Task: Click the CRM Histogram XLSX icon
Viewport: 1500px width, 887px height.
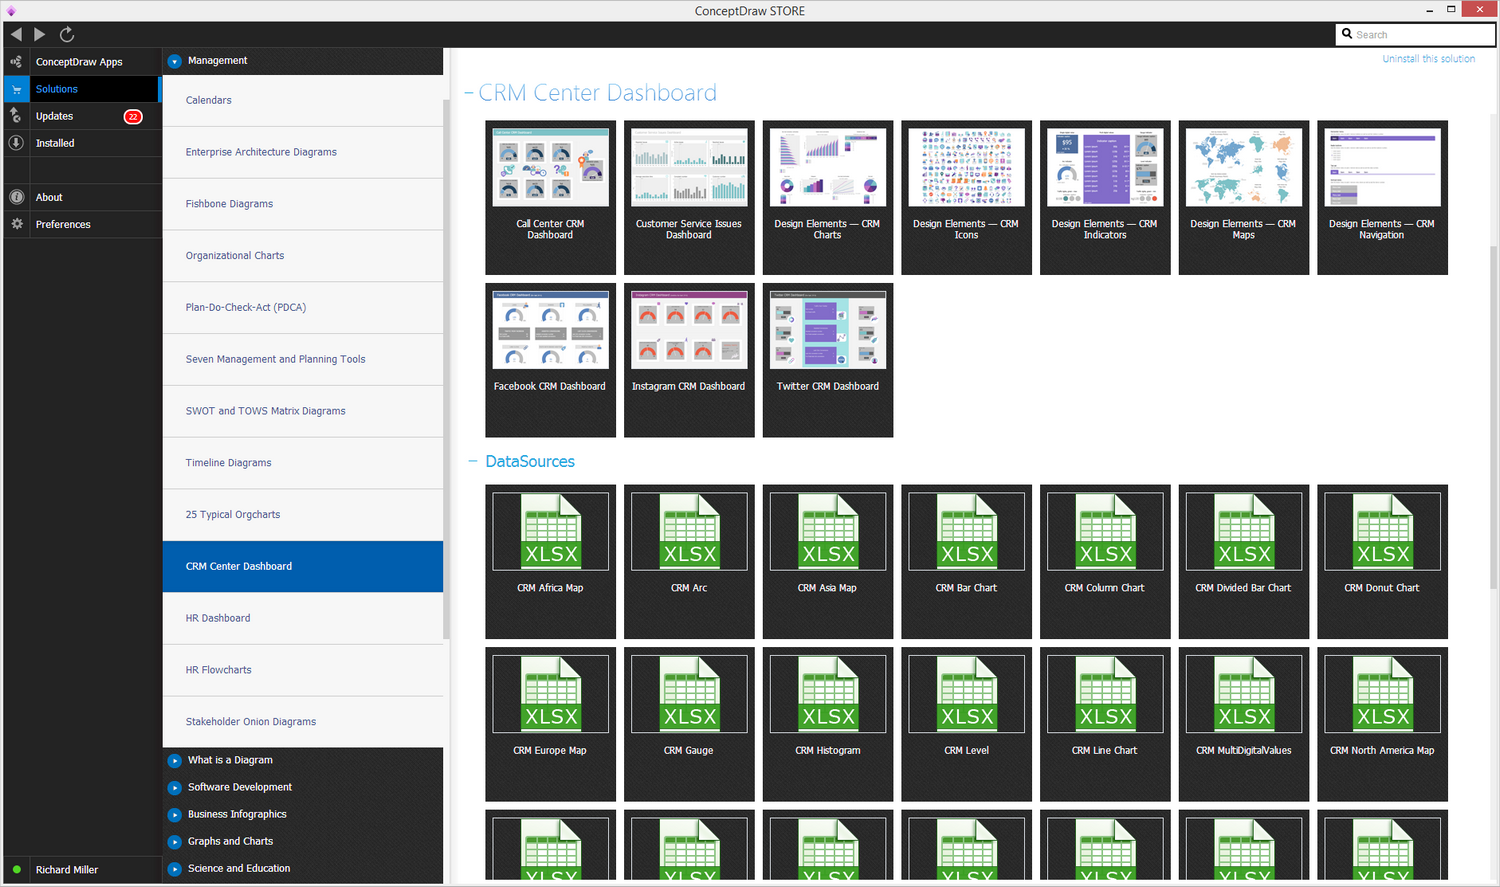Action: point(828,694)
